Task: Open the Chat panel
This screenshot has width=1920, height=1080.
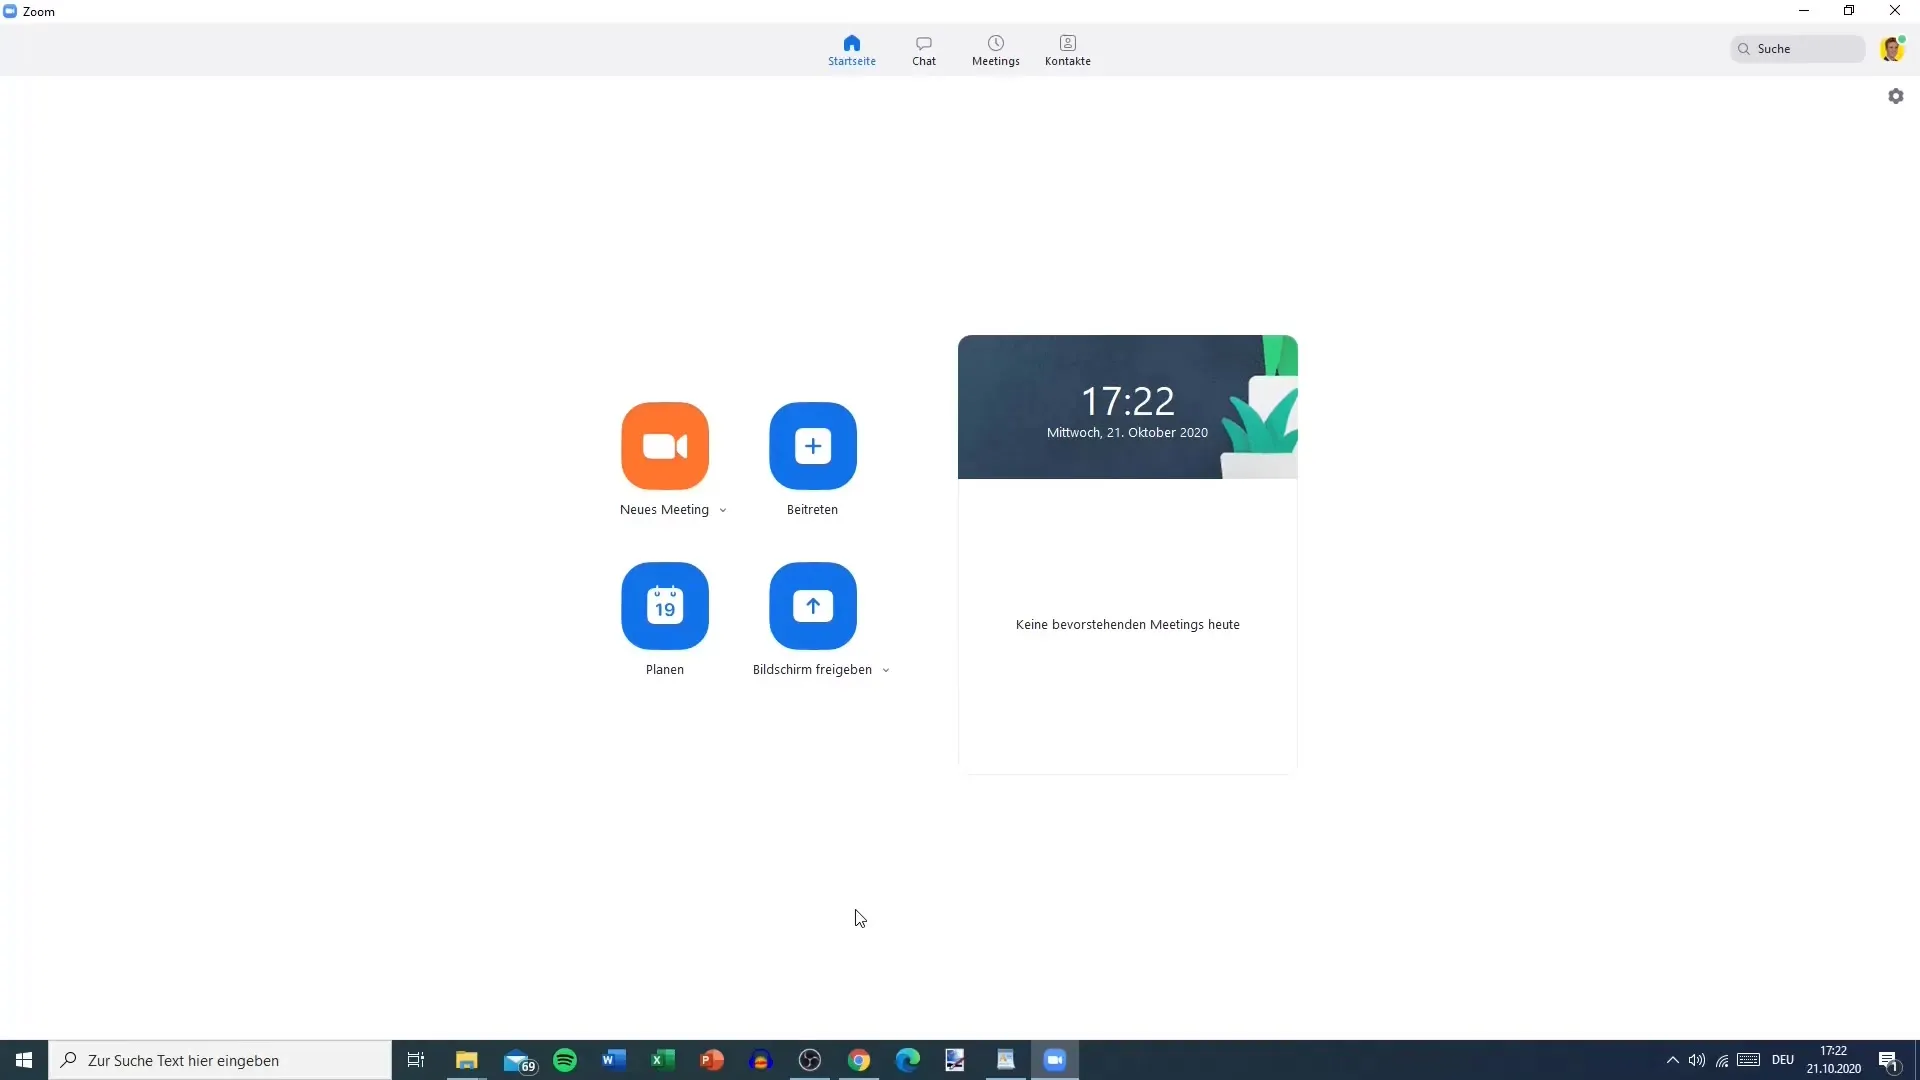Action: pyautogui.click(x=923, y=49)
